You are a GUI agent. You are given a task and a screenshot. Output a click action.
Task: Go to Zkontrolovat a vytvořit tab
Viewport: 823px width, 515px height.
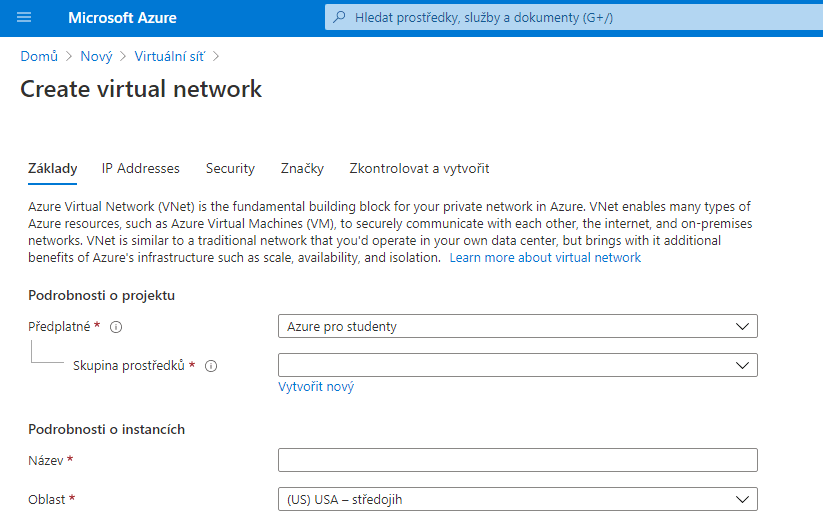[419, 169]
